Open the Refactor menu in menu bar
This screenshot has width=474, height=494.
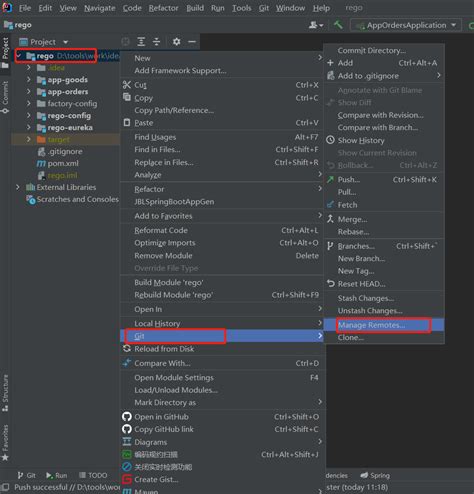[x=163, y=8]
